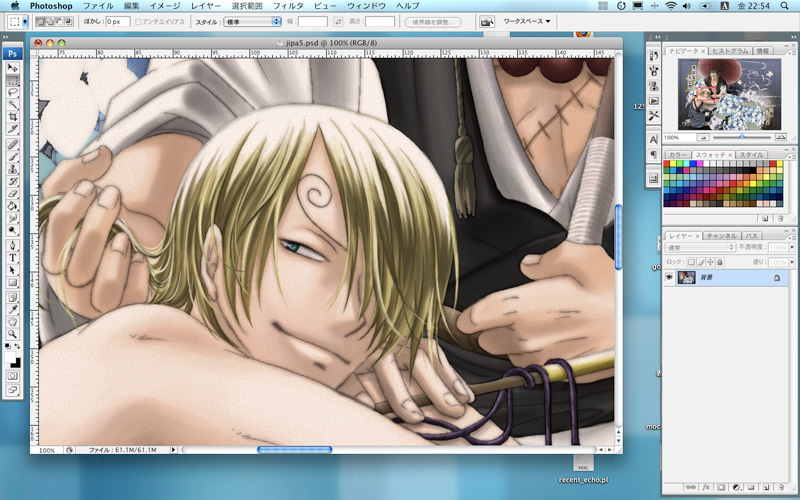Open the ファイル menu
800x500 pixels.
click(97, 6)
